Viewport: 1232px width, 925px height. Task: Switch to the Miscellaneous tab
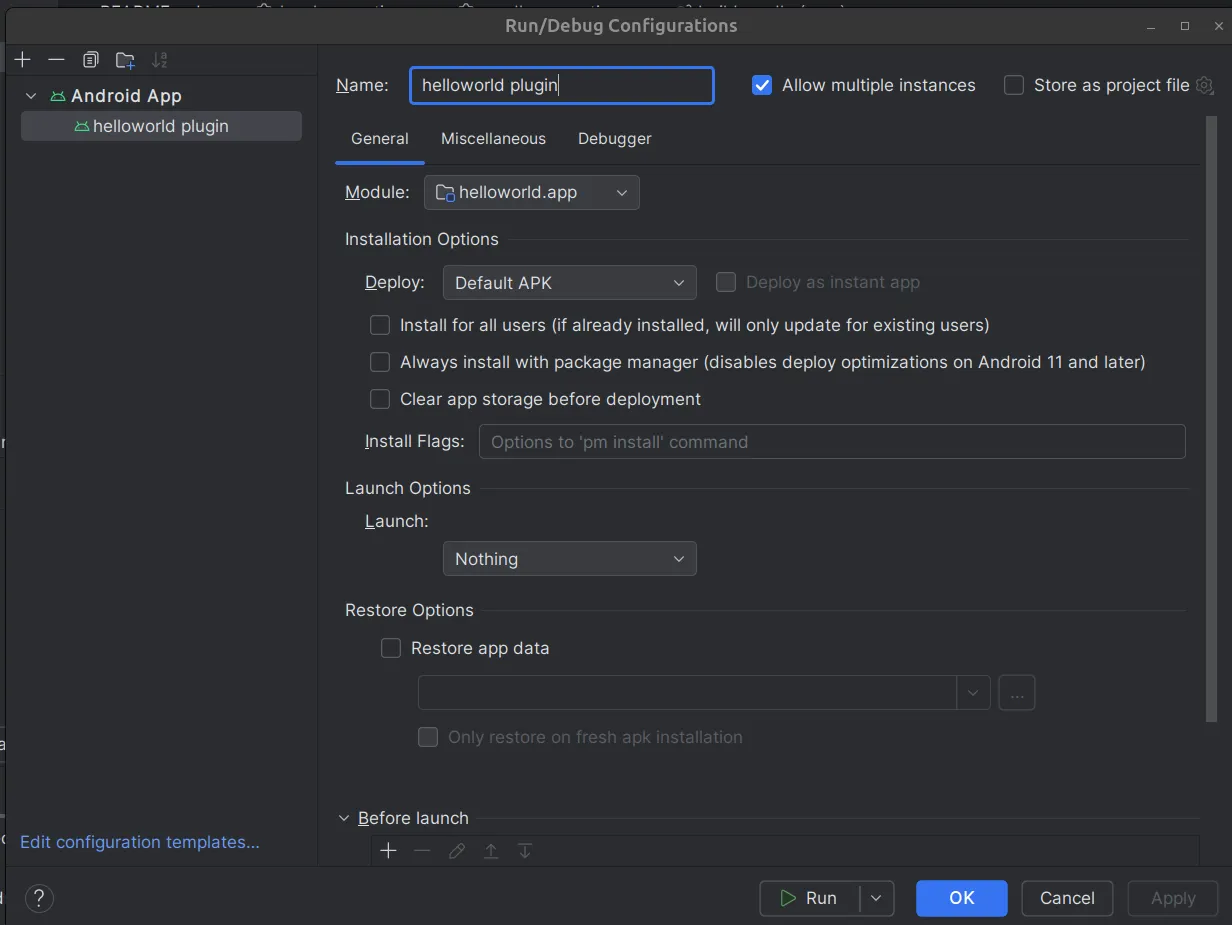[493, 139]
